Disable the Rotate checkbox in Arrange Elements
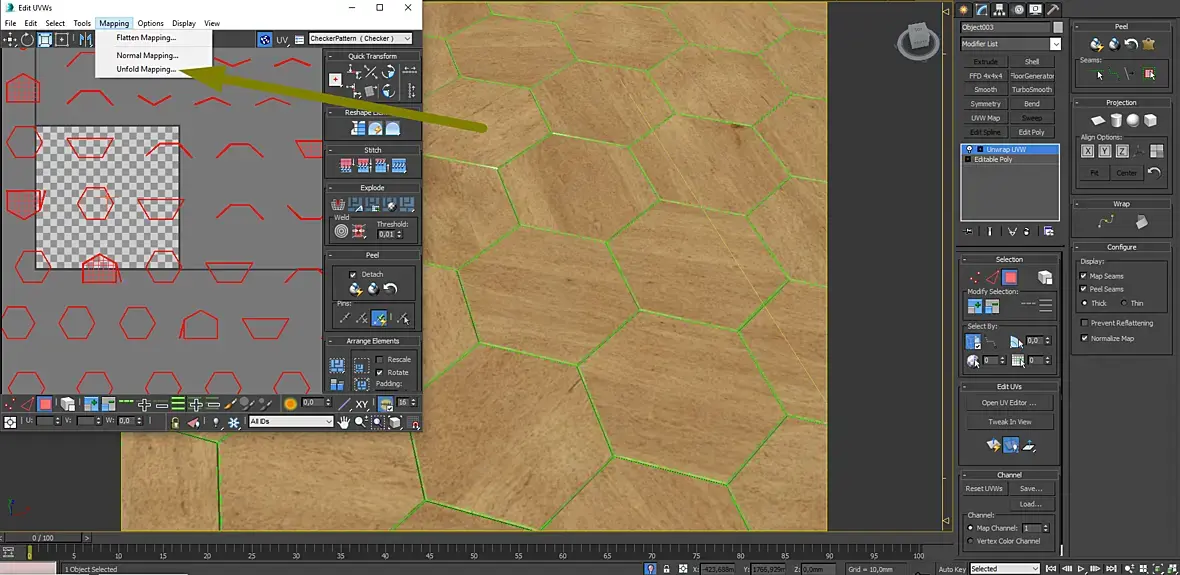This screenshot has height=575, width=1180. coord(379,372)
